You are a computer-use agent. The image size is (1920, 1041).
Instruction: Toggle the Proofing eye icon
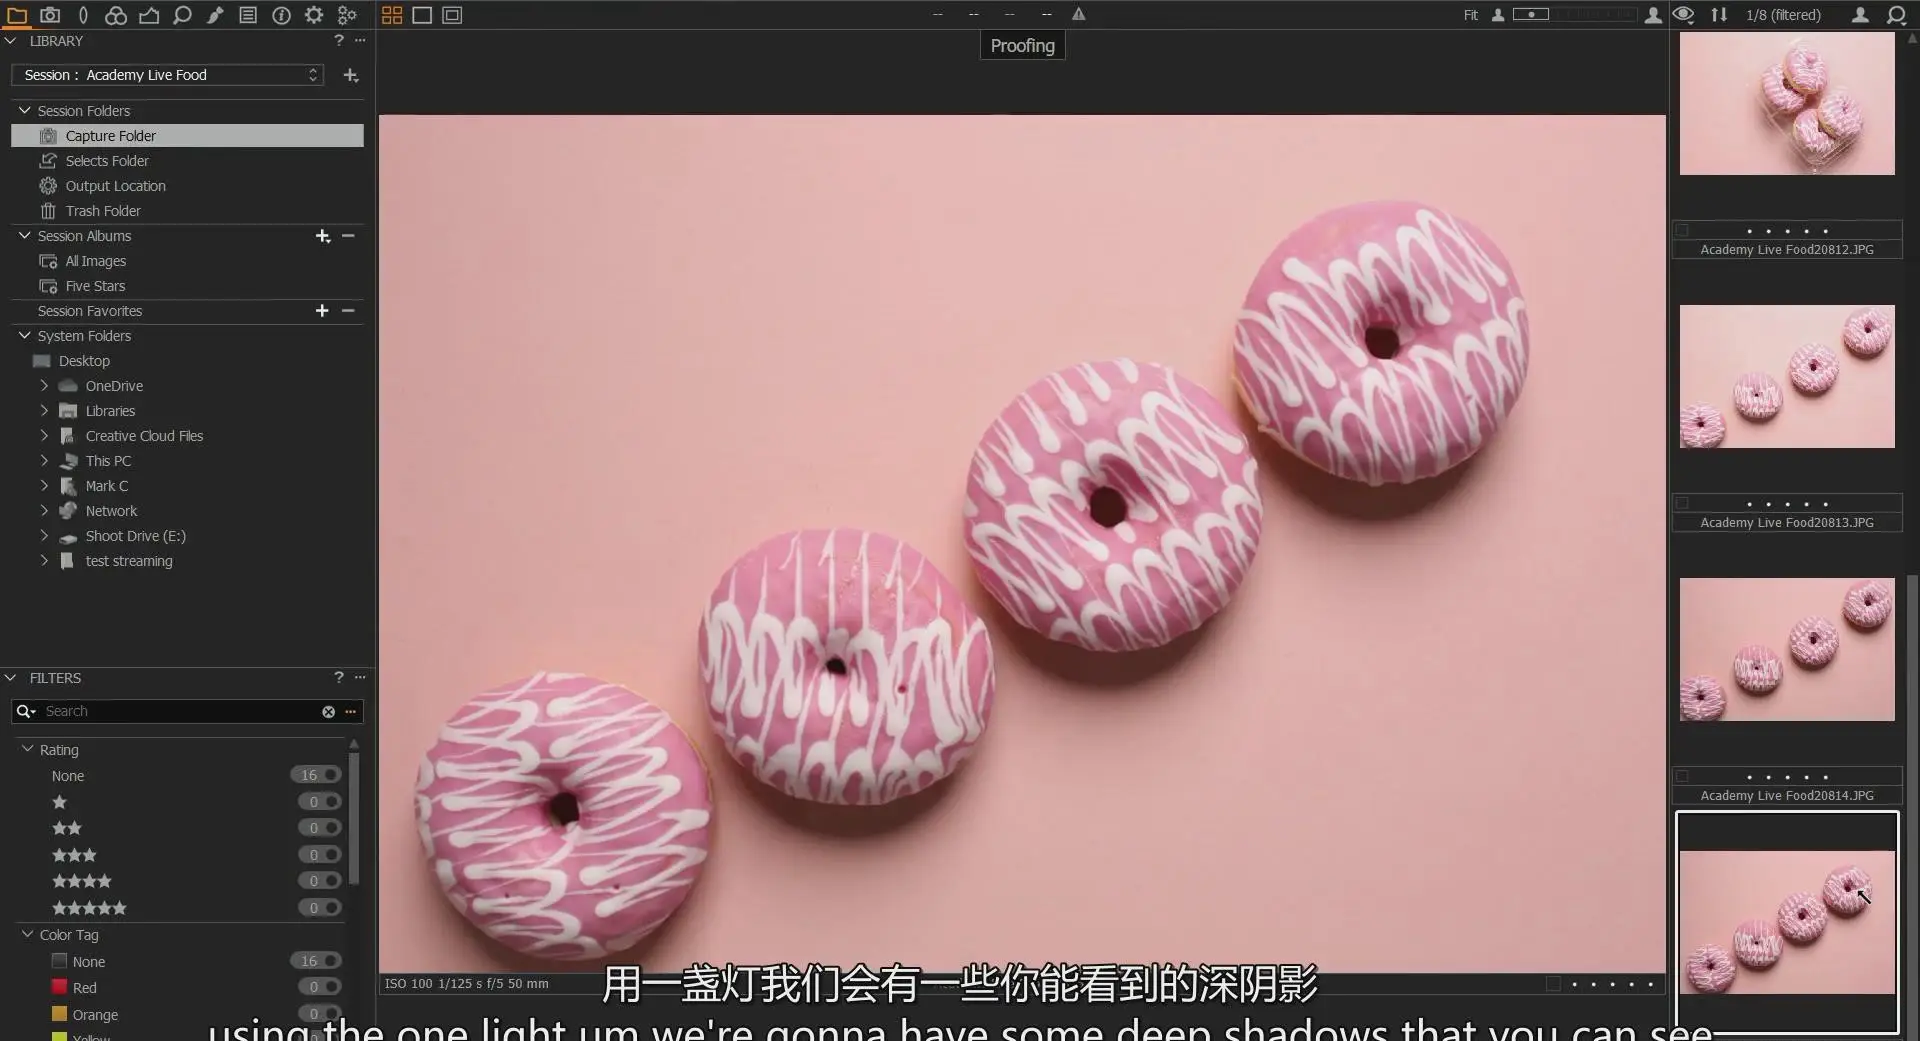click(x=1683, y=14)
